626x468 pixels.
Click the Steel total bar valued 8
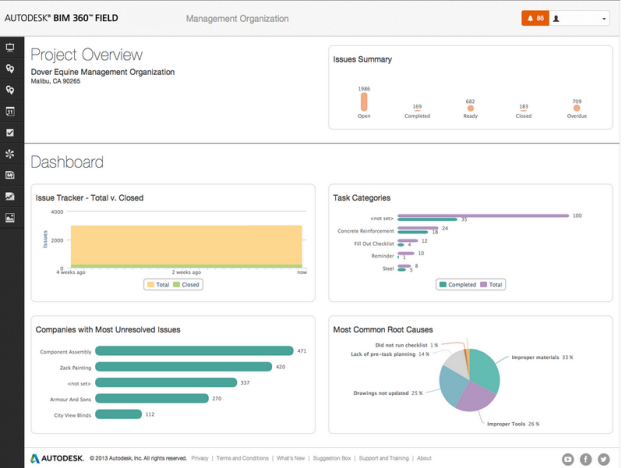pos(404,266)
